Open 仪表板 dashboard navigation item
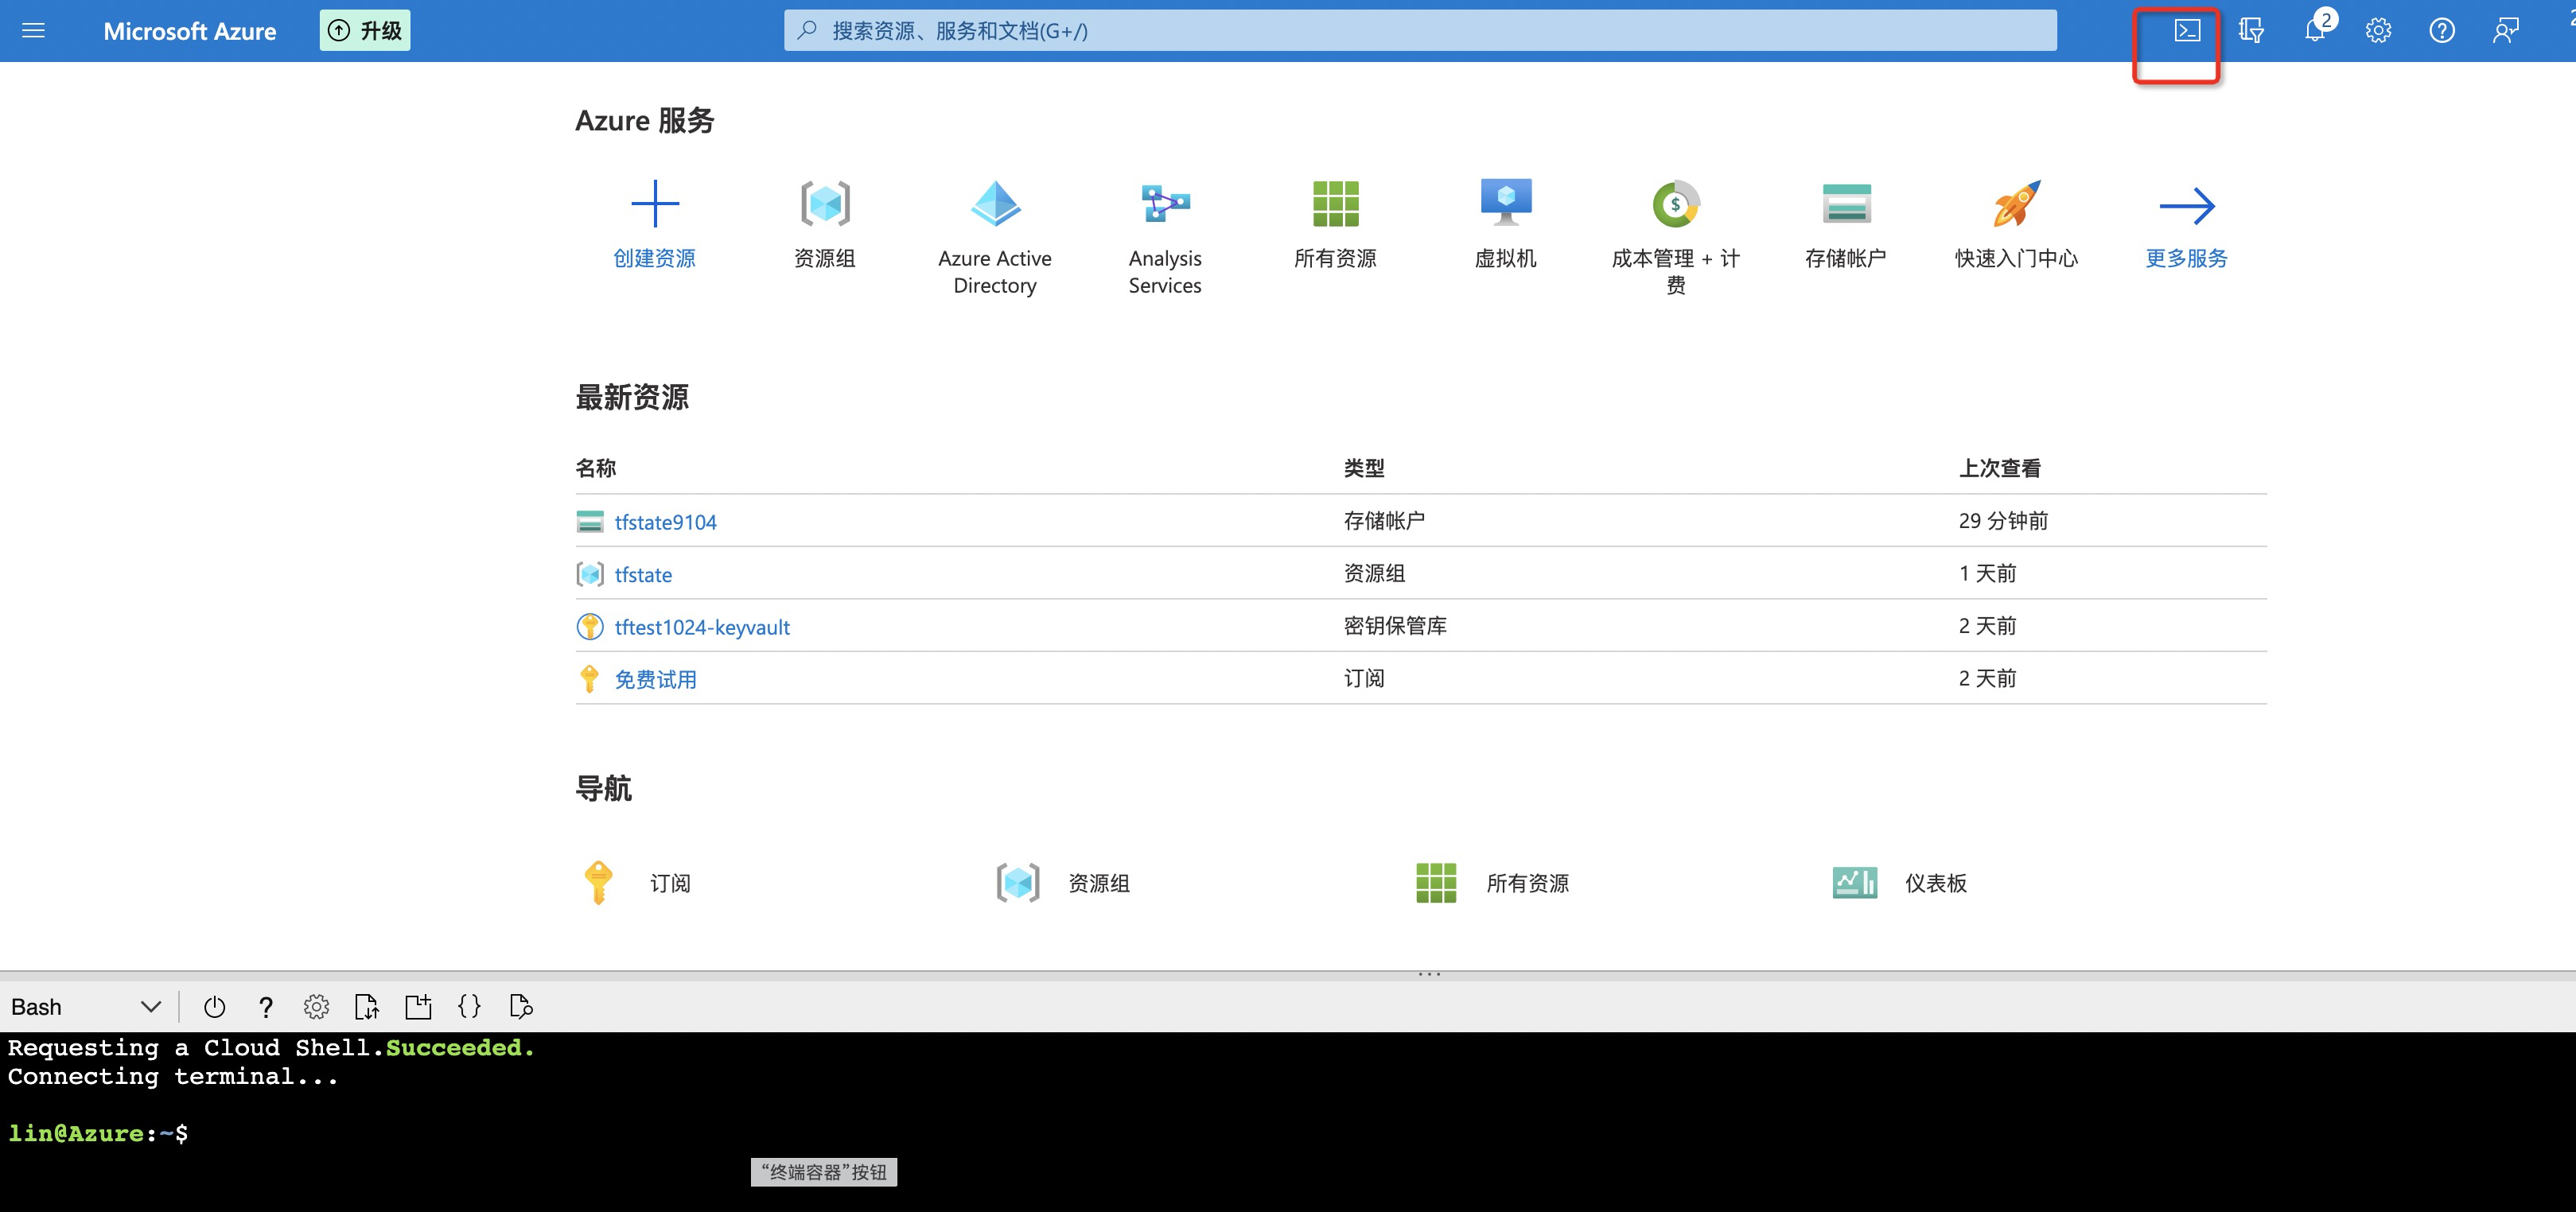This screenshot has width=2576, height=1212. tap(1935, 883)
